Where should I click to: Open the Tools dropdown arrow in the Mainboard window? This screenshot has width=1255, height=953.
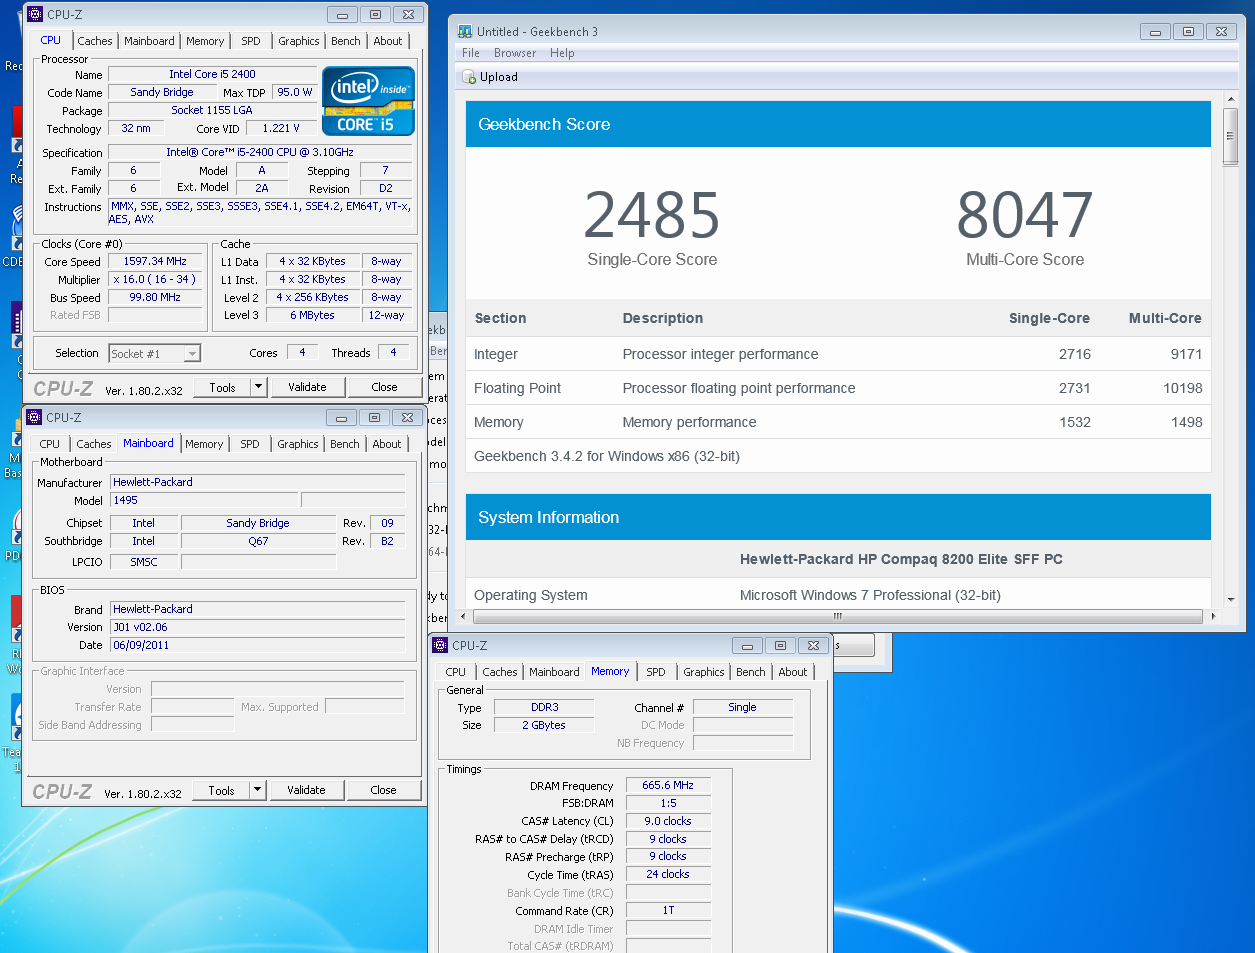pyautogui.click(x=257, y=790)
